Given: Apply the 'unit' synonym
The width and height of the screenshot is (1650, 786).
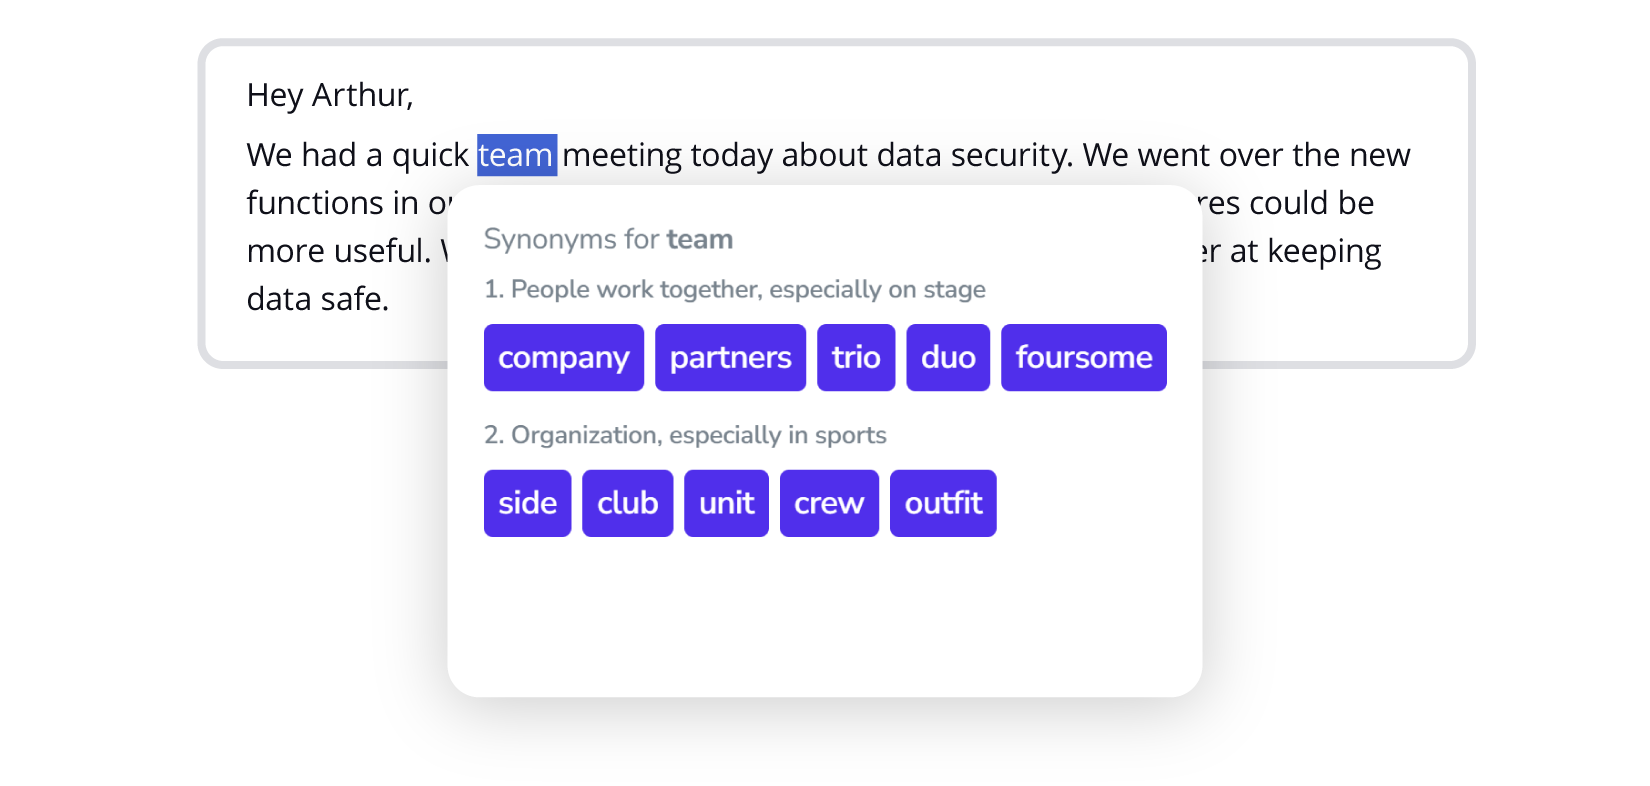Looking at the screenshot, I should click(726, 503).
